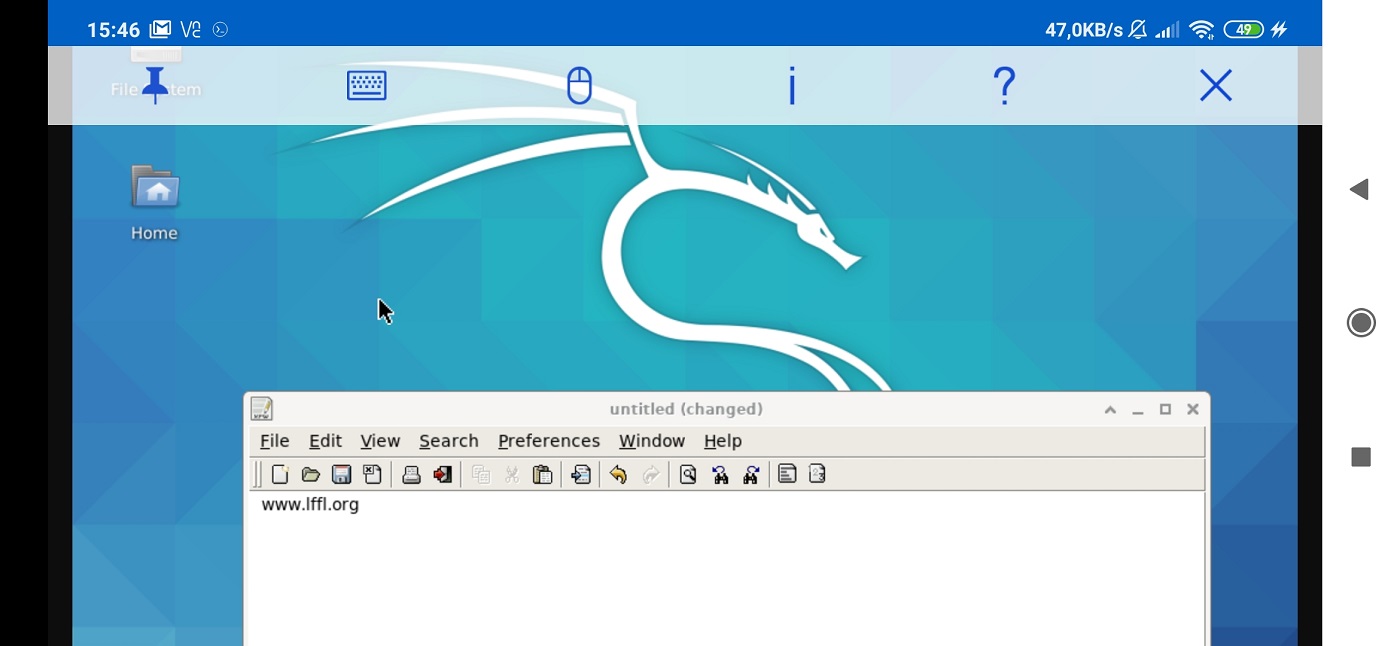Viewport: 1400px width, 646px height.
Task: Undo the last change with the yellow arrow
Action: tap(618, 475)
